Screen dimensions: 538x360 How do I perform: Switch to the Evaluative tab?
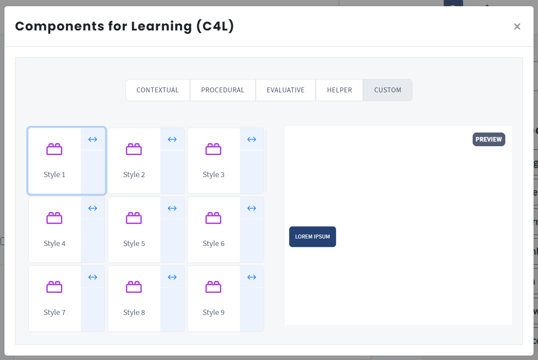[x=285, y=90]
